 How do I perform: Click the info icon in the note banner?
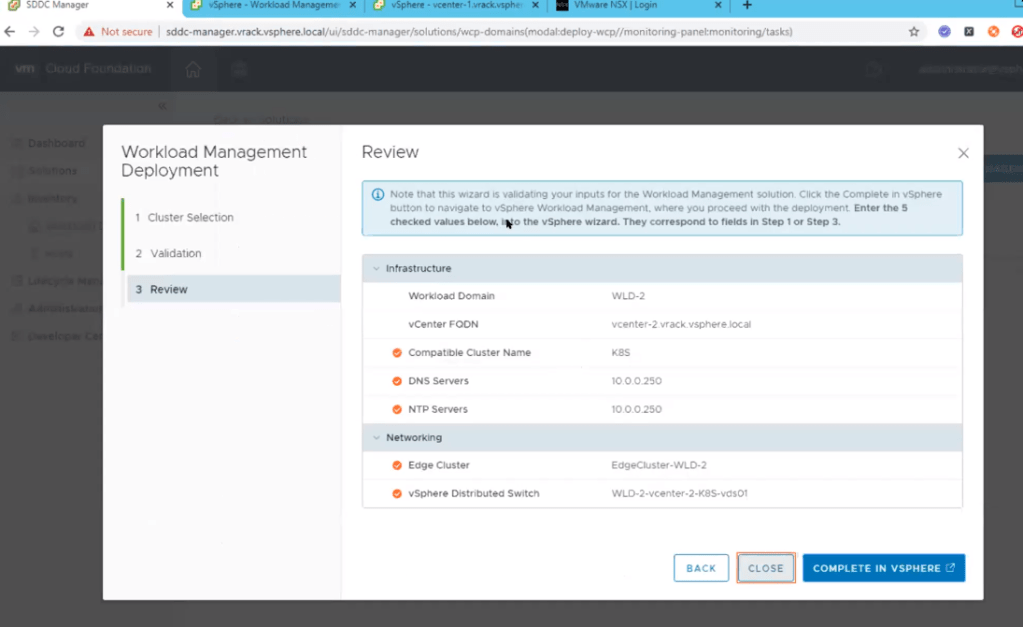coord(377,195)
